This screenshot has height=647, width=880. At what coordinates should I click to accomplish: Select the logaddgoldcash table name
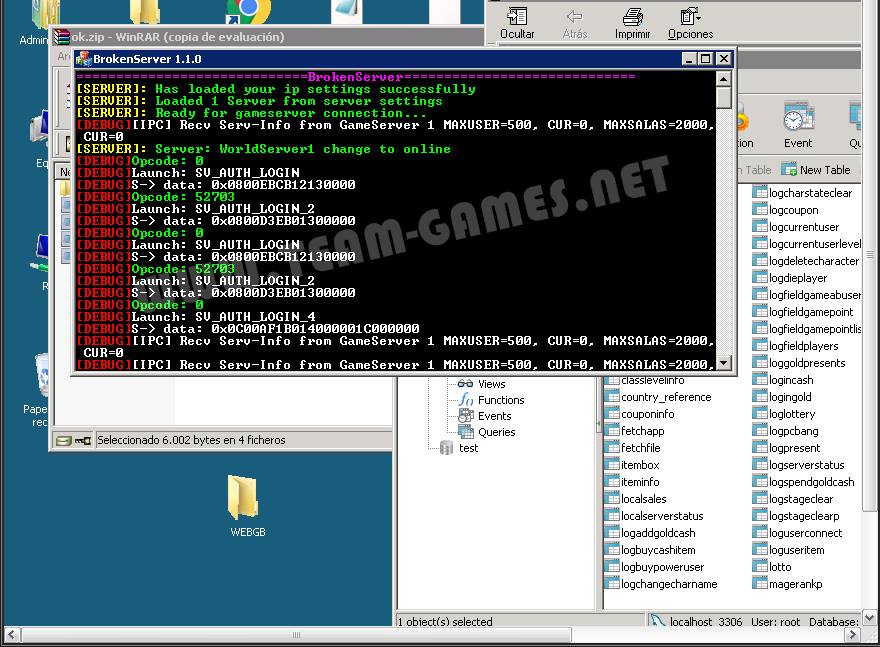point(658,533)
